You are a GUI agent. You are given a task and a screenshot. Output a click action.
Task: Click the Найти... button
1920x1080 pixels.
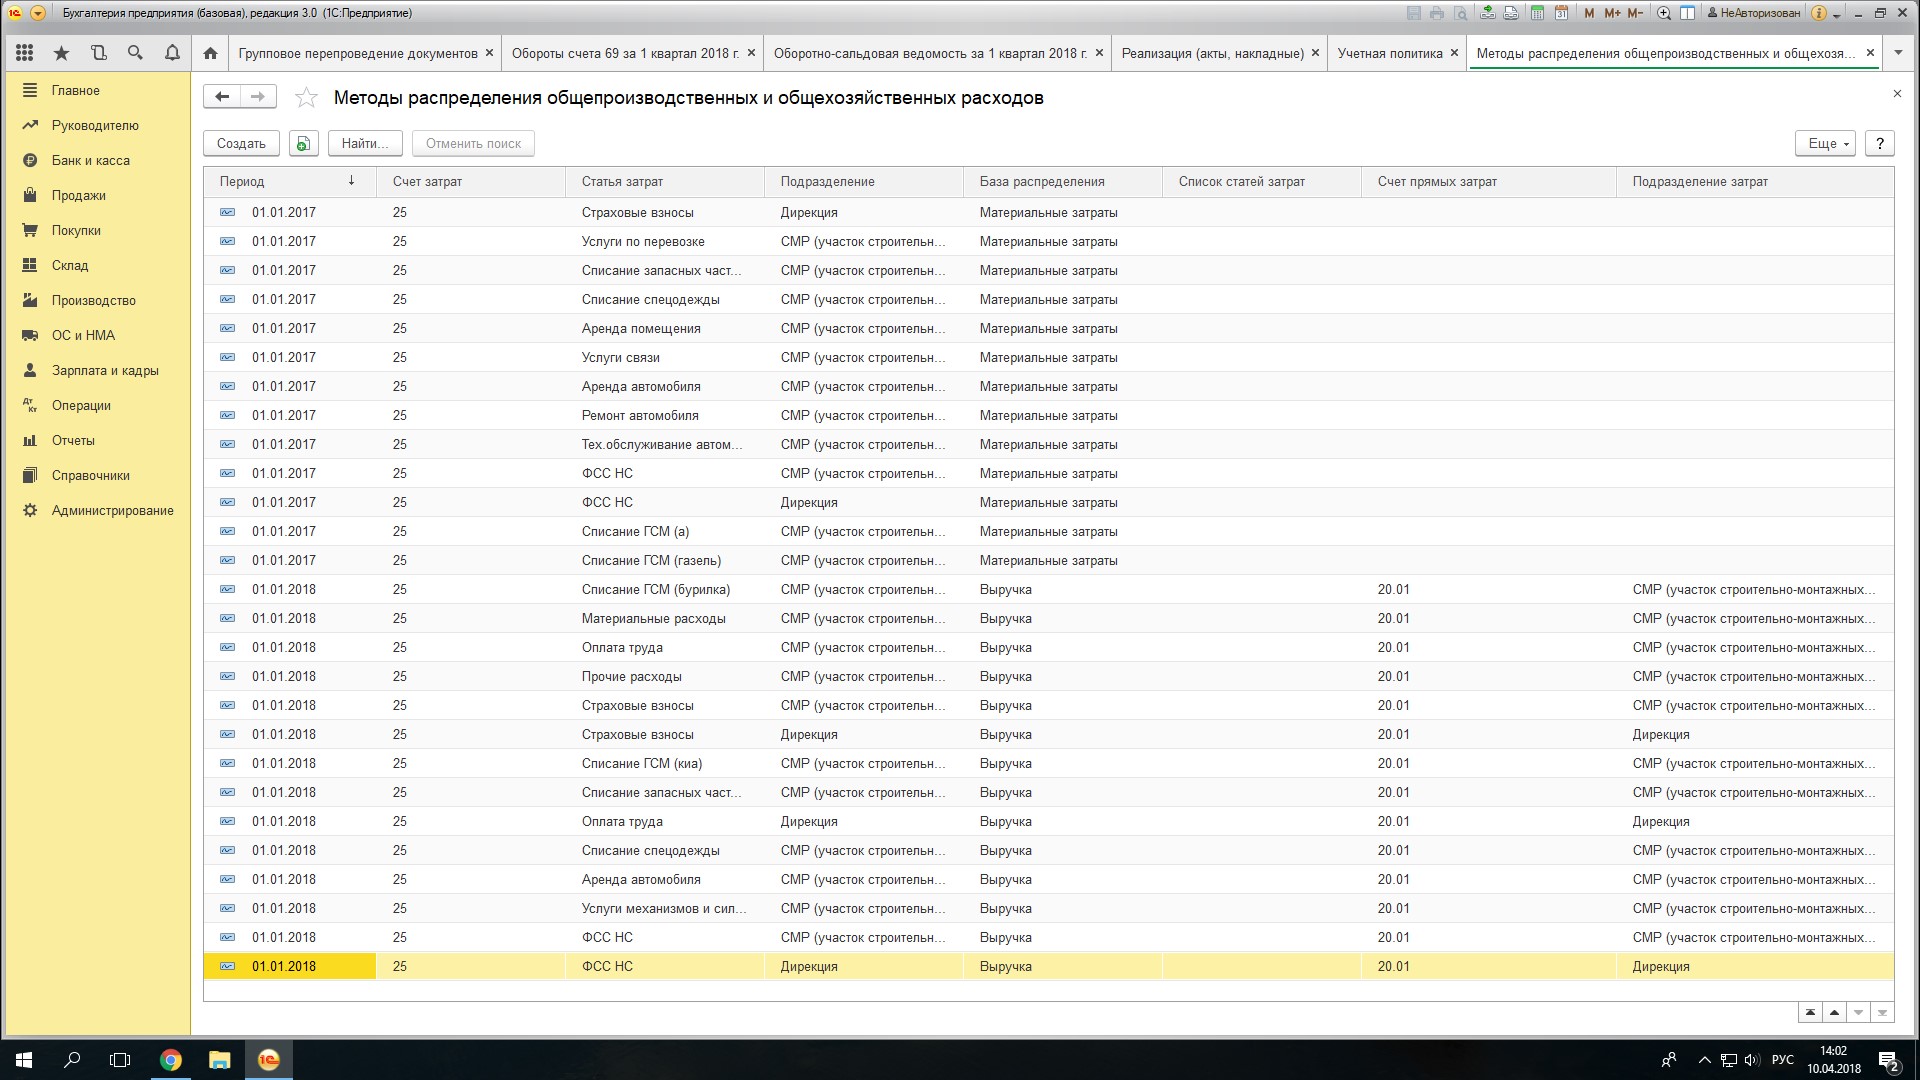tap(365, 143)
